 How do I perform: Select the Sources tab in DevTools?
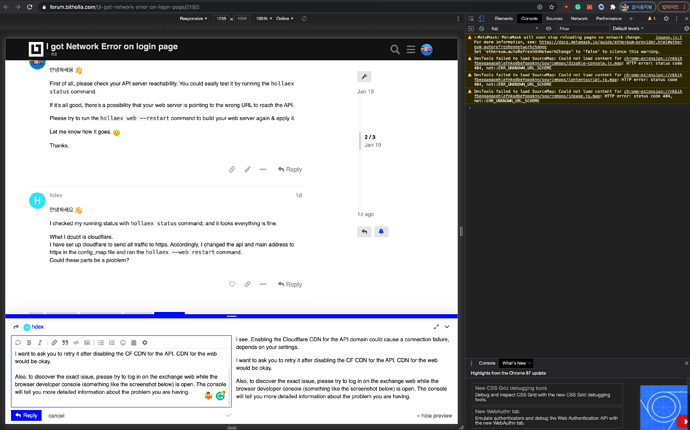click(553, 18)
